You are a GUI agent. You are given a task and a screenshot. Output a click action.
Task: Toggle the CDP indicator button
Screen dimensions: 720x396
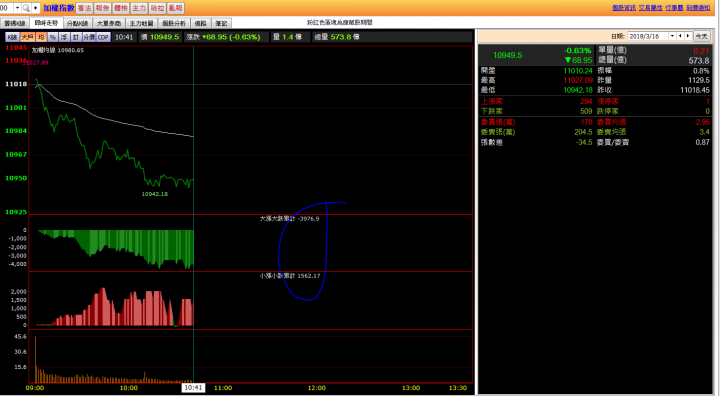(x=104, y=37)
